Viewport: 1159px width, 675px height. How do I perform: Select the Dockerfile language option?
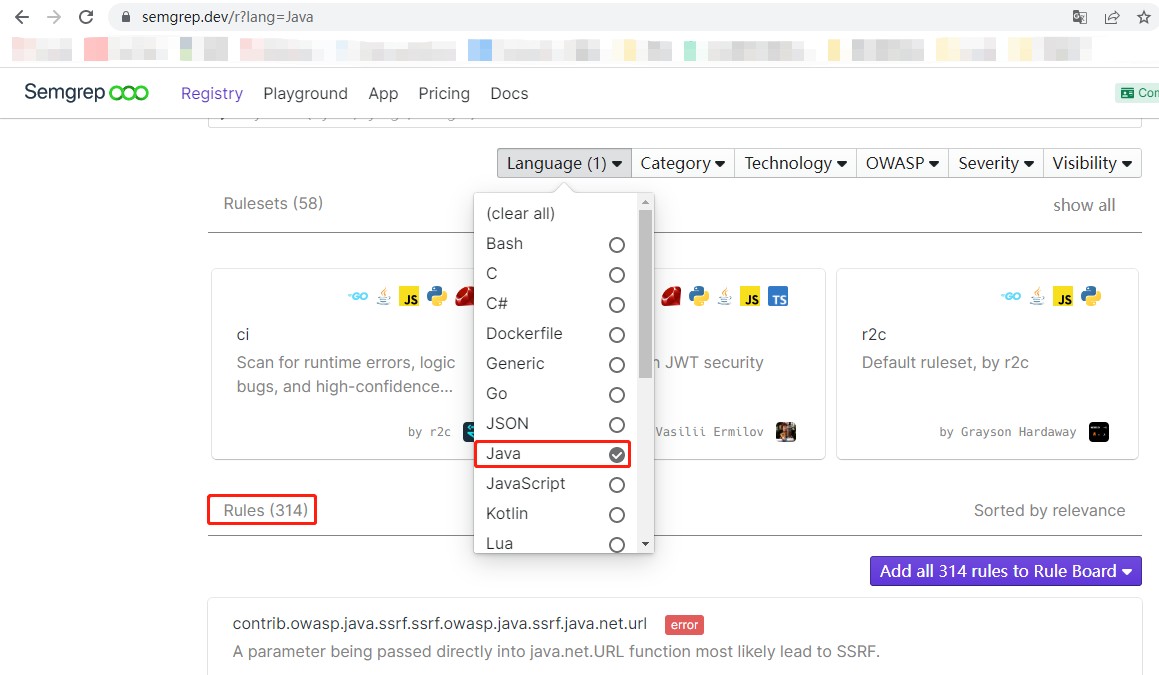[x=555, y=334]
